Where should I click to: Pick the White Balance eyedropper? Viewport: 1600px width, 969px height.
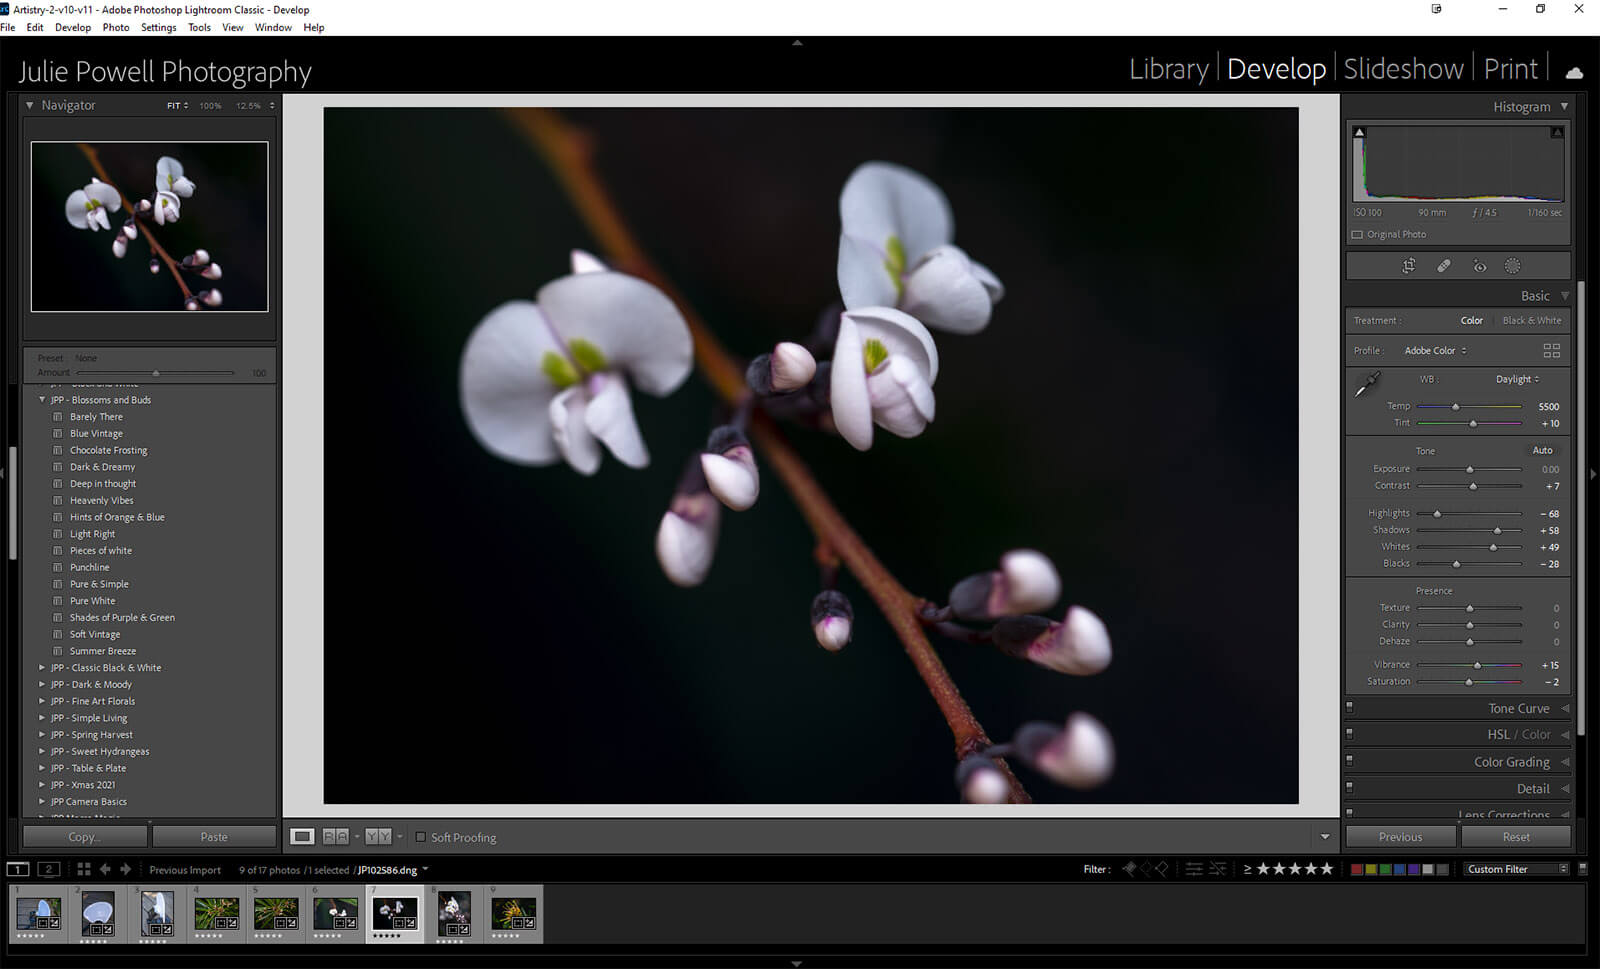1366,384
